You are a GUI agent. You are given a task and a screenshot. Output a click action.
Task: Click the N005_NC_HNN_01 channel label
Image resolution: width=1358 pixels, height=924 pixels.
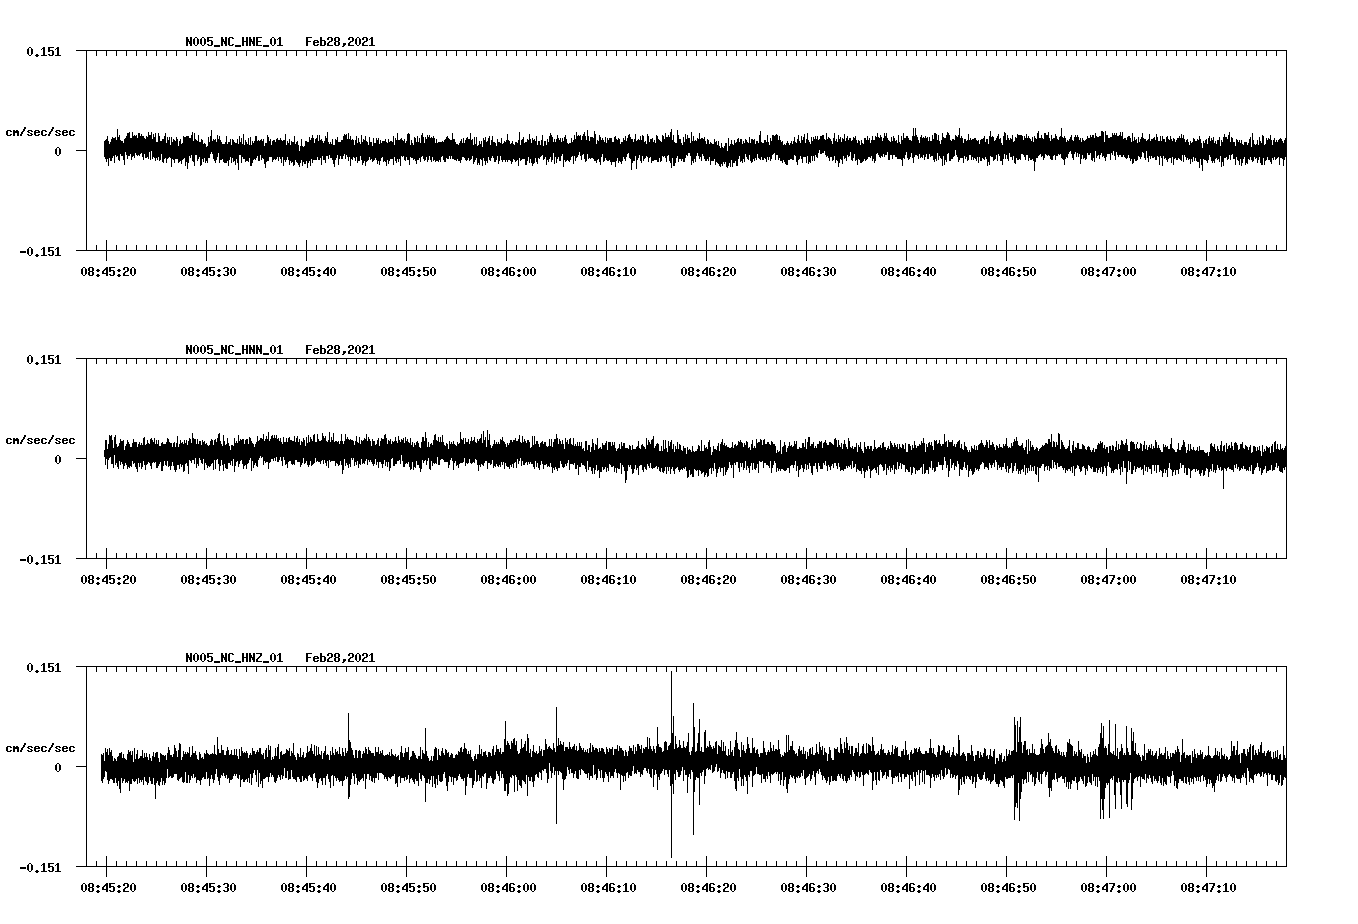click(x=232, y=350)
